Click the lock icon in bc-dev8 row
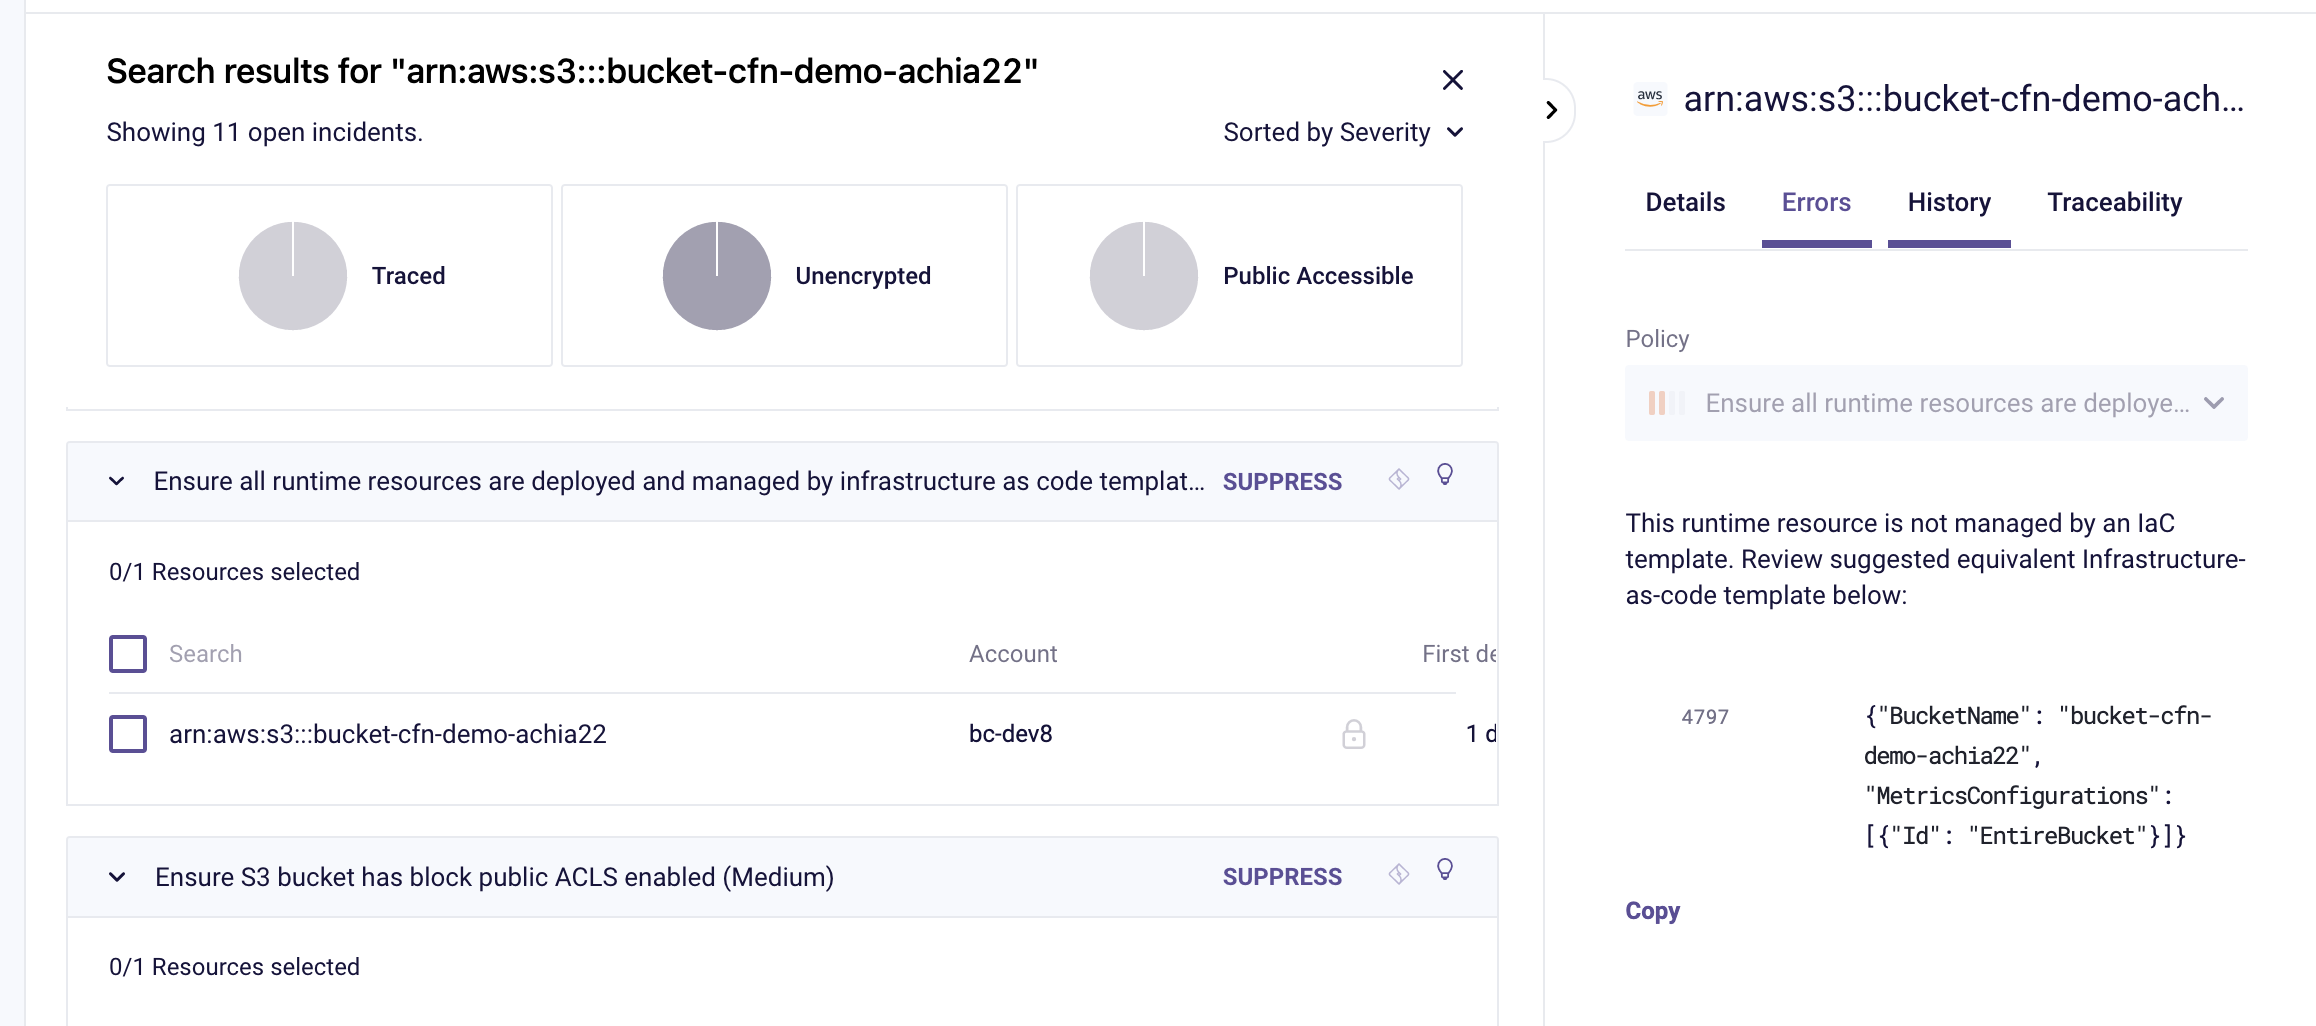The width and height of the screenshot is (2316, 1026). click(1354, 734)
